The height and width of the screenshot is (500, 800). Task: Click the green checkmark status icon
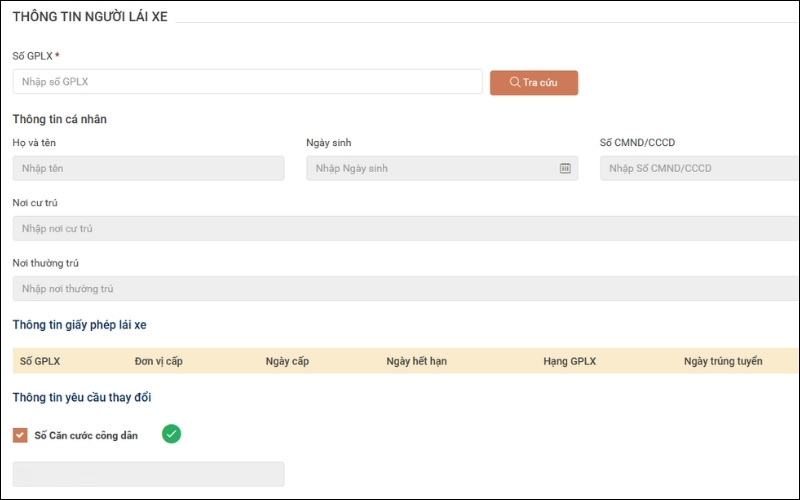click(x=172, y=434)
